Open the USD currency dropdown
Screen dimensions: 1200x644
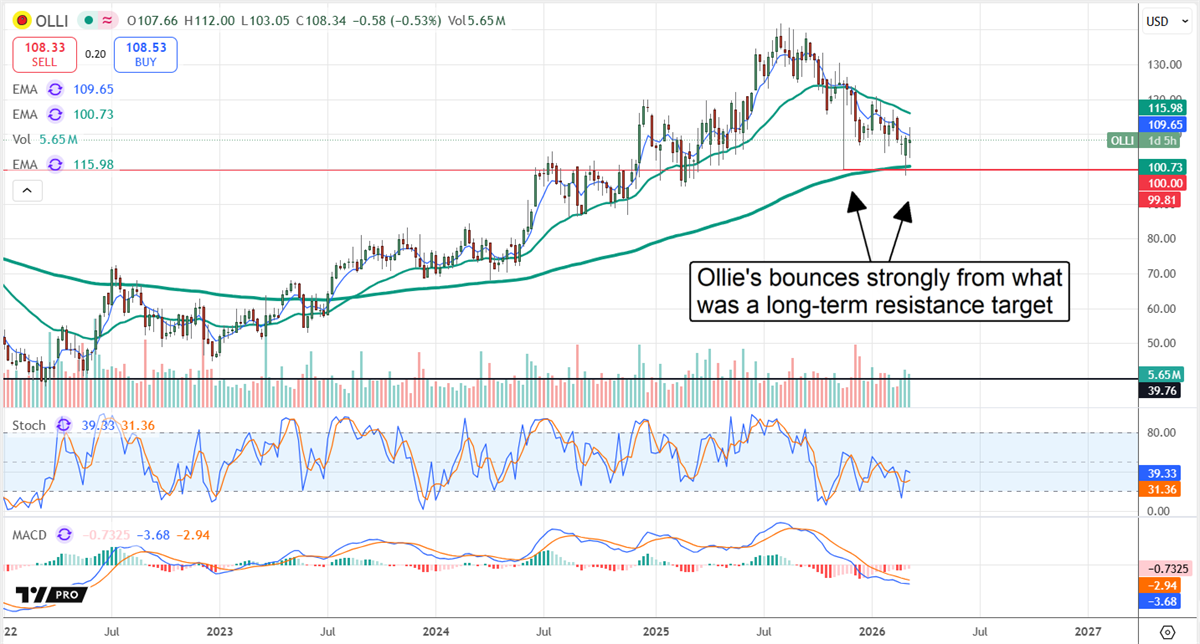1166,20
